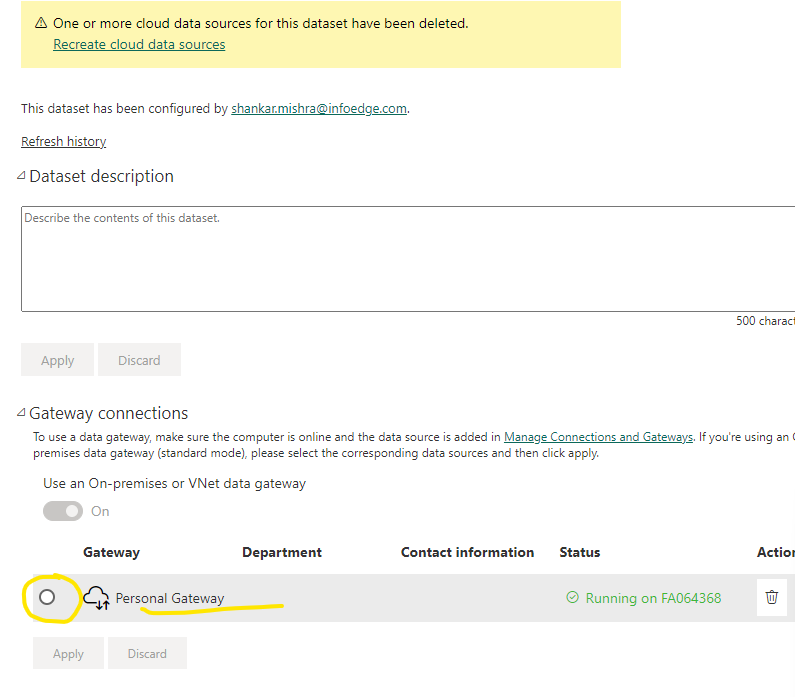Open the Recreate cloud data sources link

tap(139, 45)
